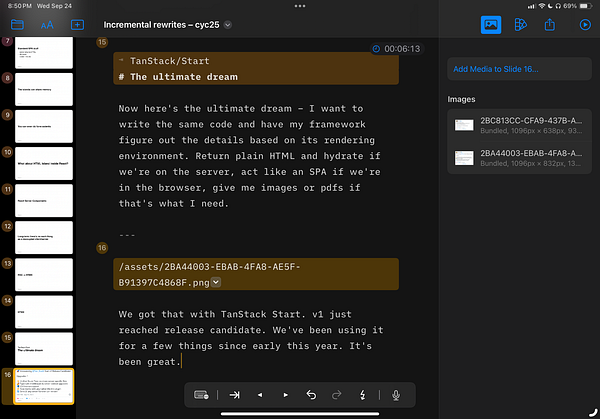Click the '---' slide separator text
Image resolution: width=600 pixels, height=419 pixels.
click(x=127, y=235)
